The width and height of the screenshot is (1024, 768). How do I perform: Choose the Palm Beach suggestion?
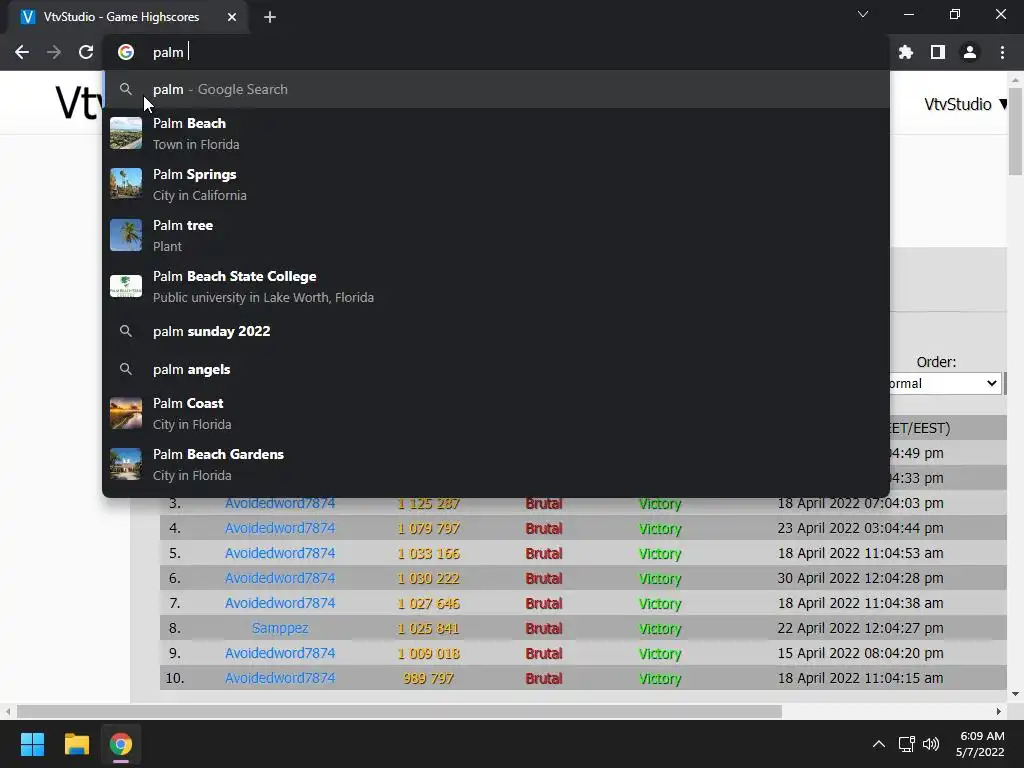(496, 133)
